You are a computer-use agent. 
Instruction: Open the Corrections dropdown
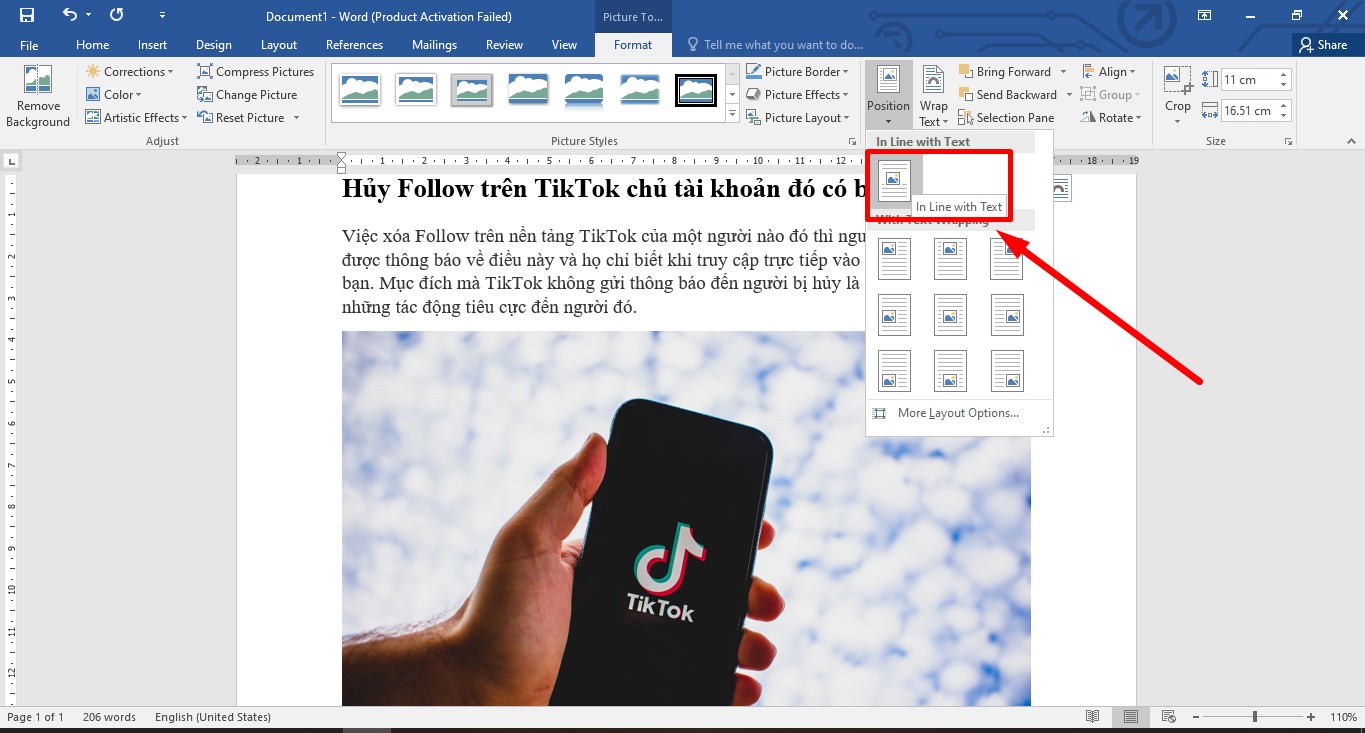click(x=130, y=72)
